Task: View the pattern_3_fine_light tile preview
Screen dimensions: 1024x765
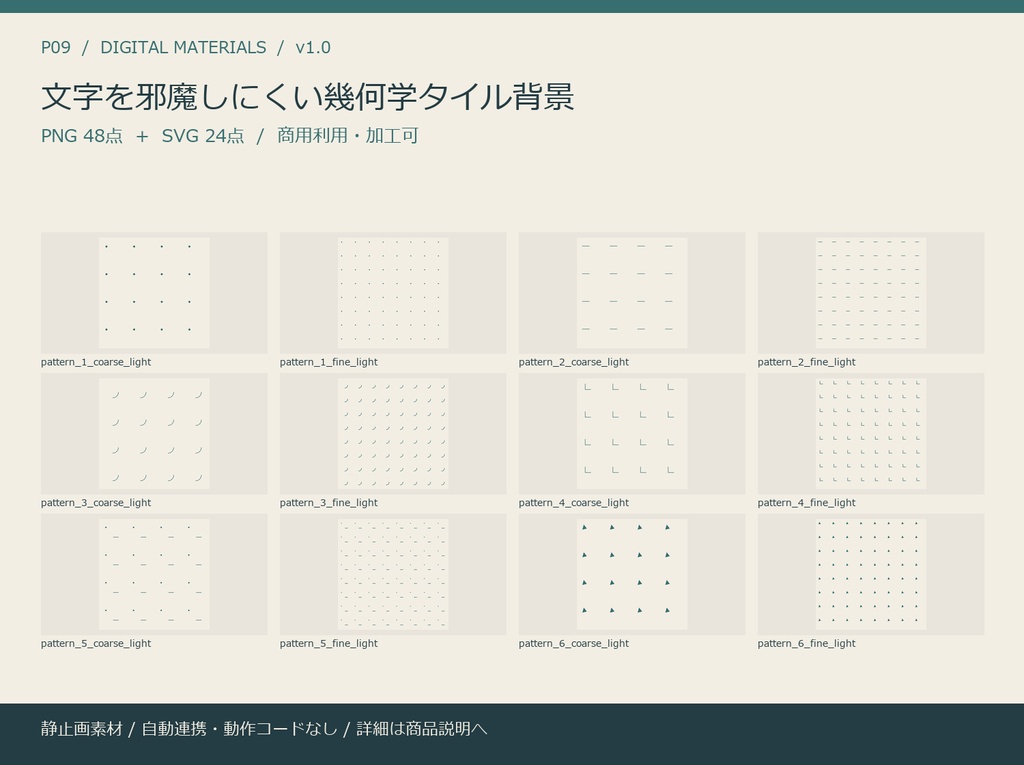Action: point(393,433)
